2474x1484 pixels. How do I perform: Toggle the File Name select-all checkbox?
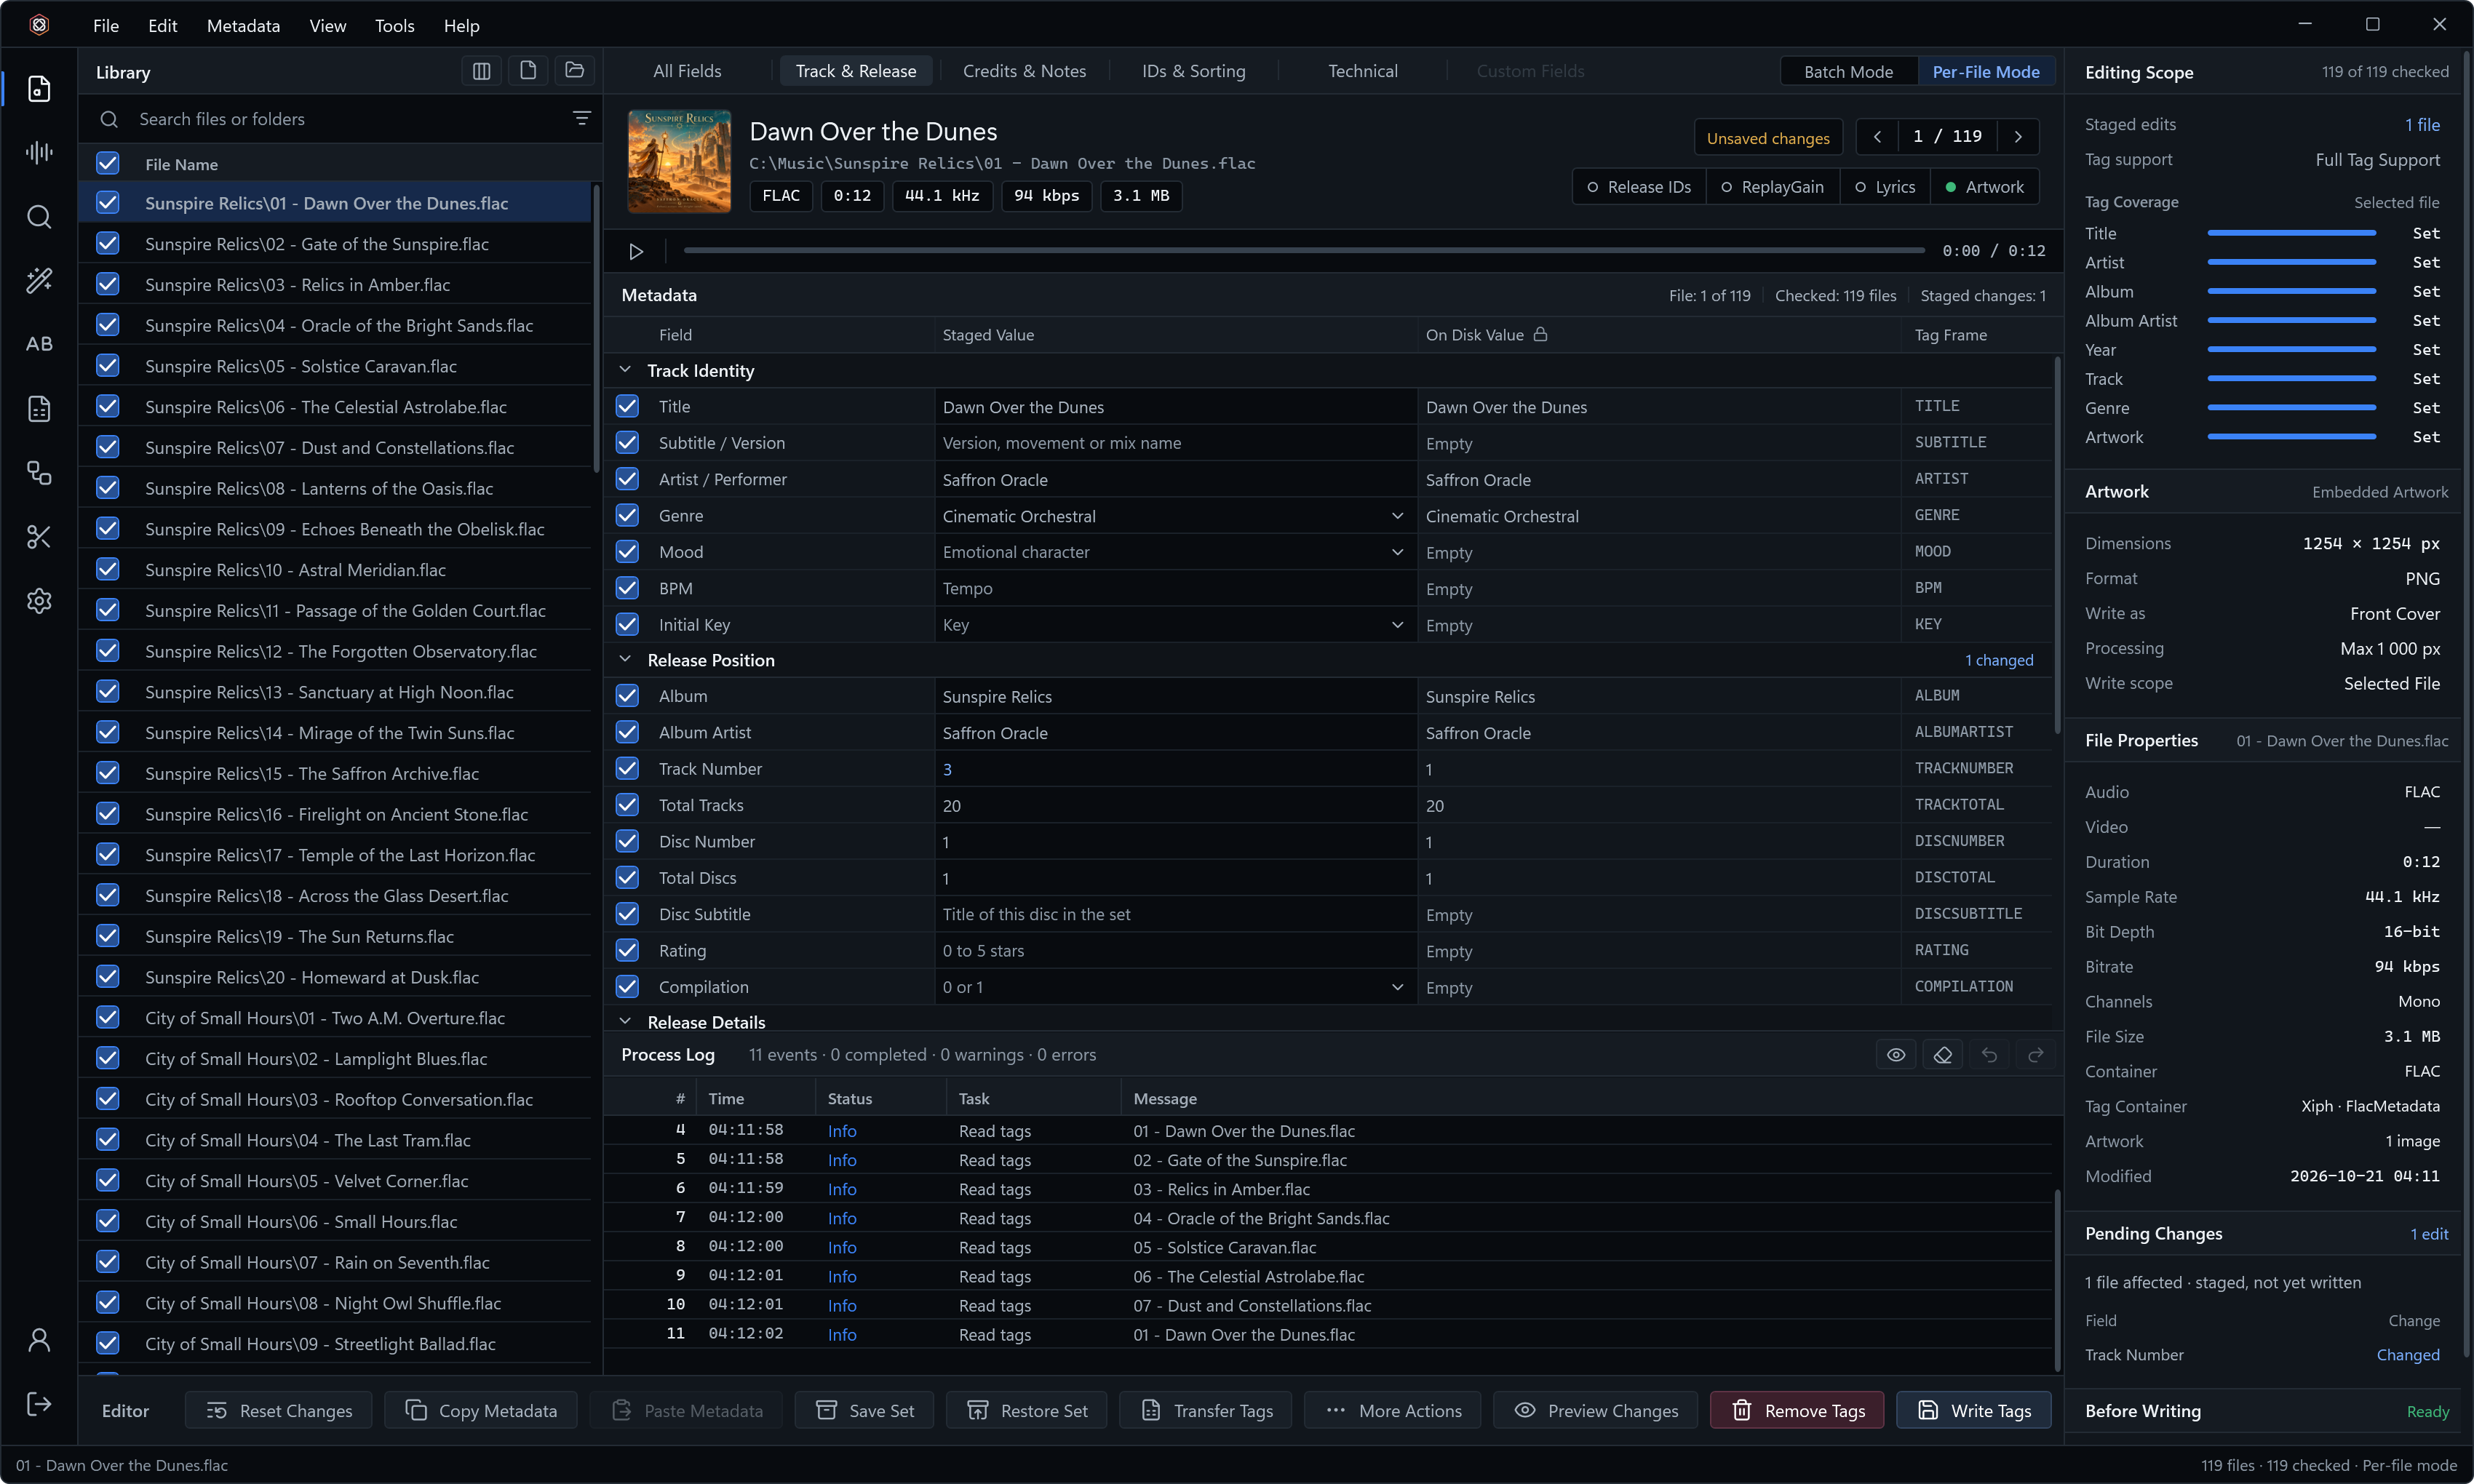108,163
